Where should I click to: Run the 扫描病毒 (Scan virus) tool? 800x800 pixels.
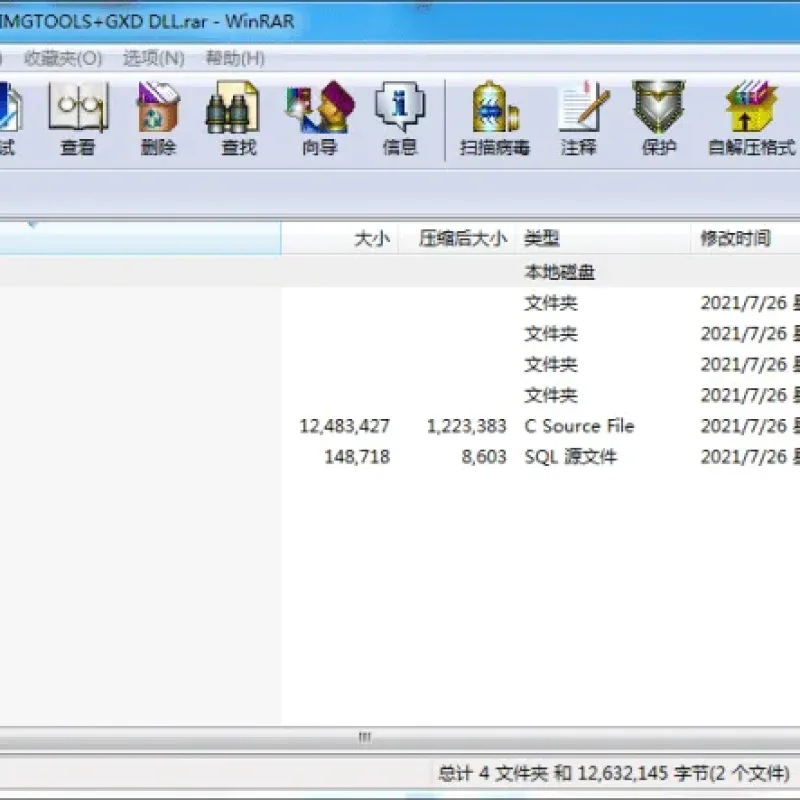pyautogui.click(x=495, y=119)
